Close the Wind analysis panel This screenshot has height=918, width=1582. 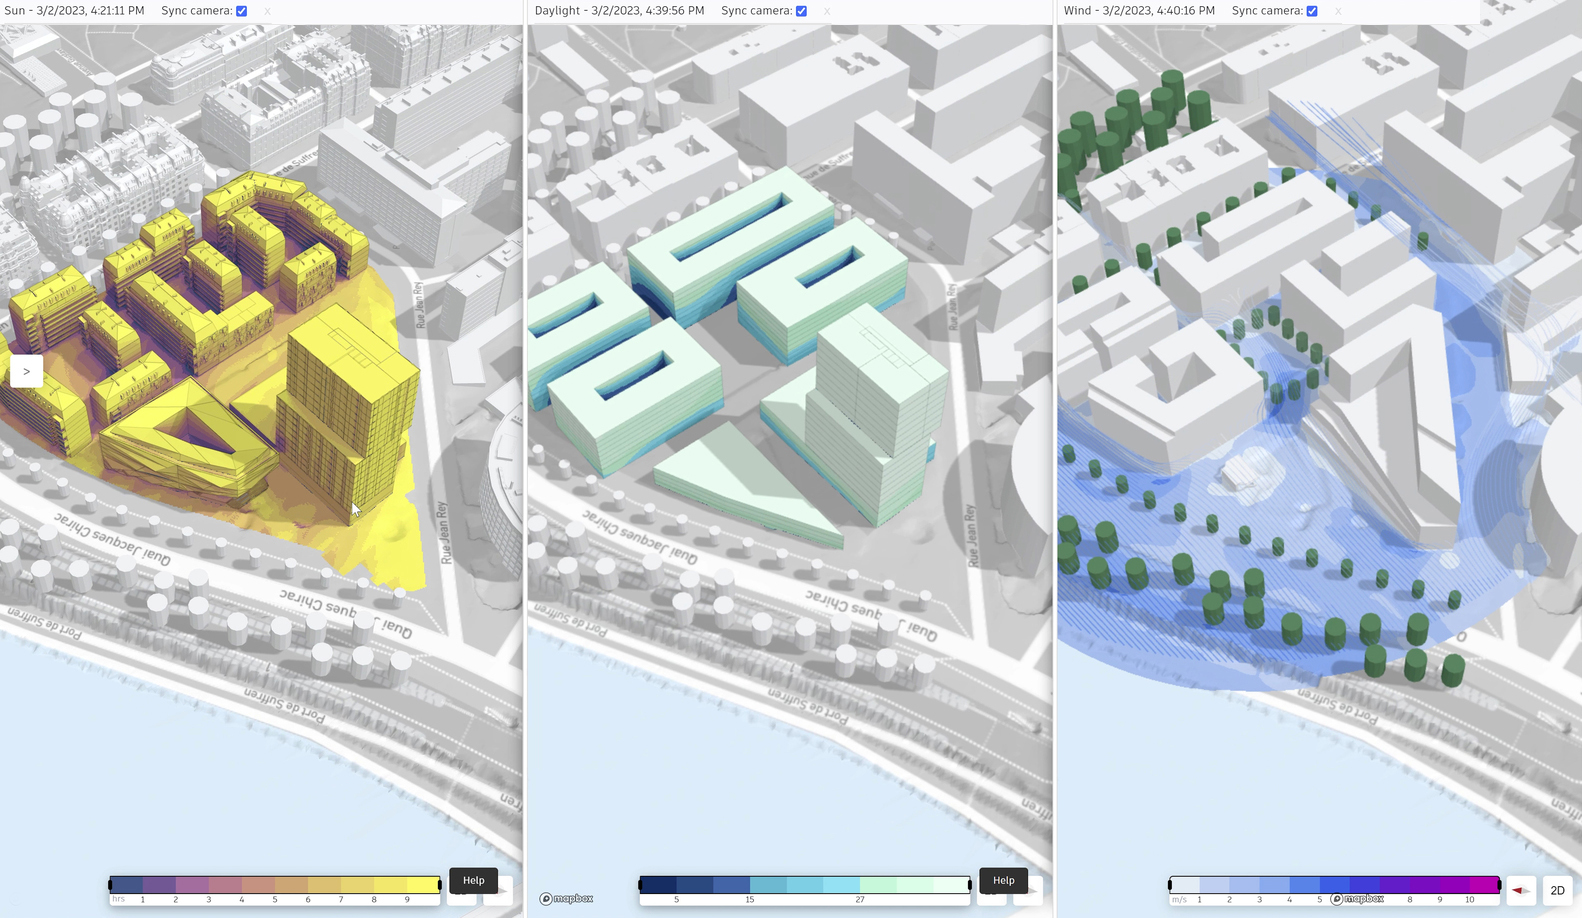[x=1338, y=11]
